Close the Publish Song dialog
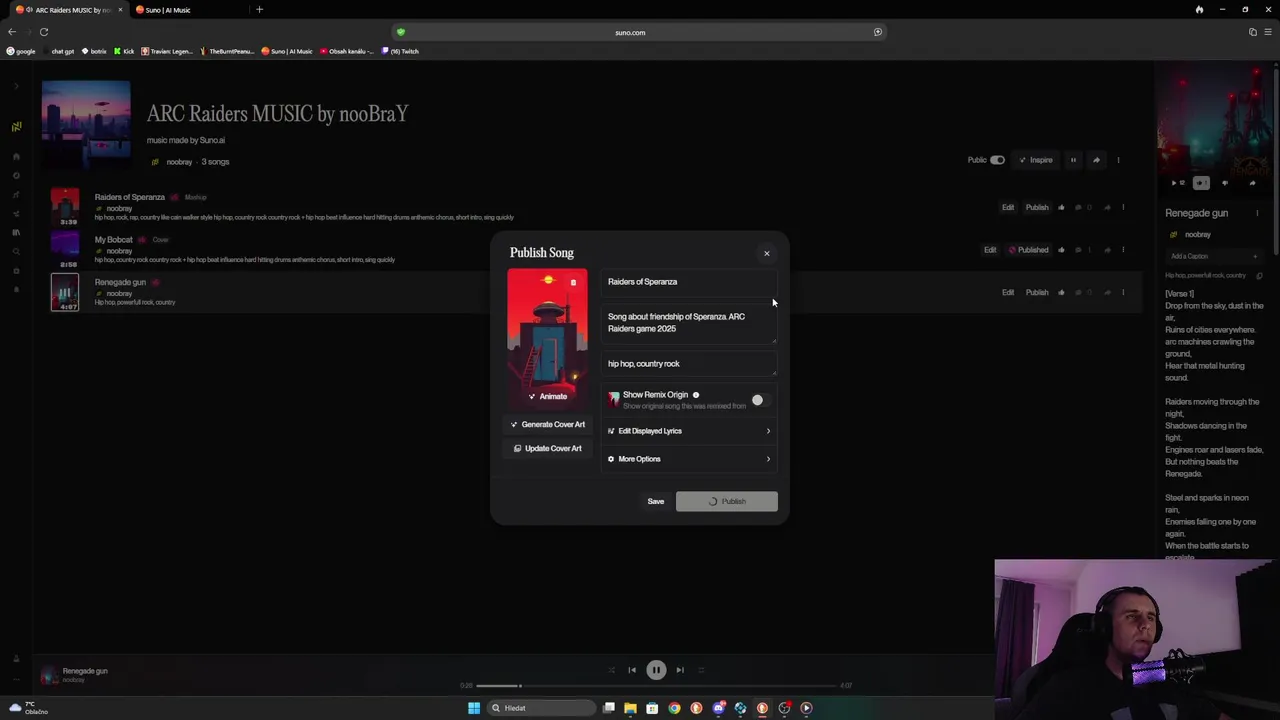Viewport: 1280px width, 720px height. point(767,253)
